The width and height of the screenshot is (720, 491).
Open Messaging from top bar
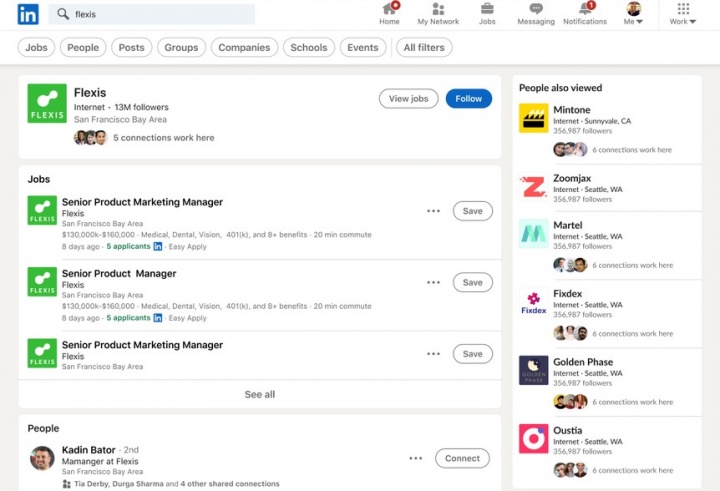(536, 13)
